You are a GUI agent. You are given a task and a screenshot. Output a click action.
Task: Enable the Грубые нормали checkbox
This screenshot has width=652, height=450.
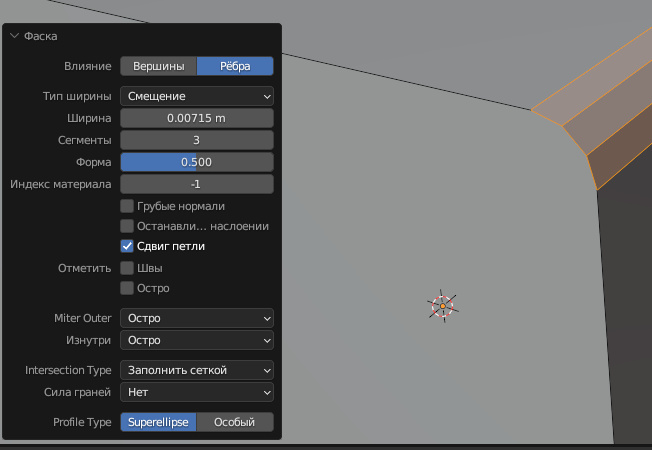click(127, 206)
